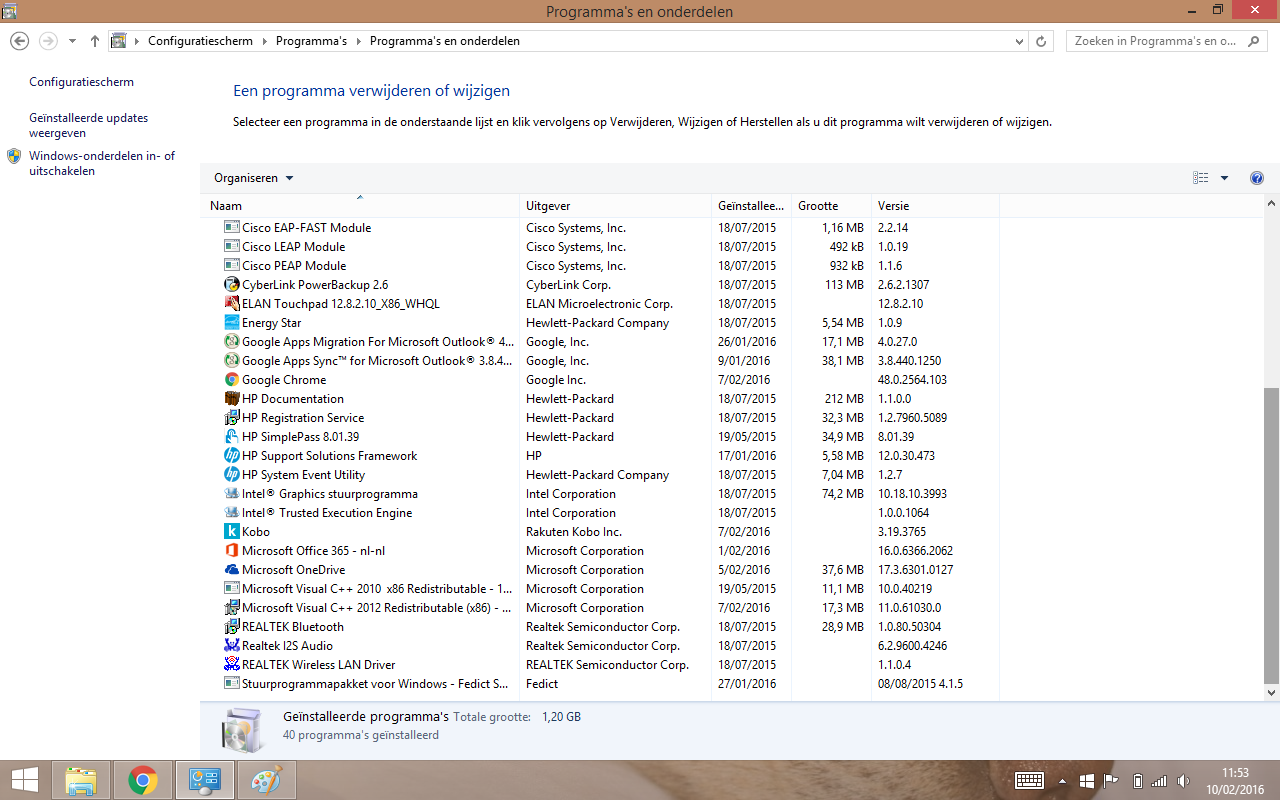The image size is (1280, 800).
Task: Click the Microsoft Office 365 icon
Action: [232, 551]
